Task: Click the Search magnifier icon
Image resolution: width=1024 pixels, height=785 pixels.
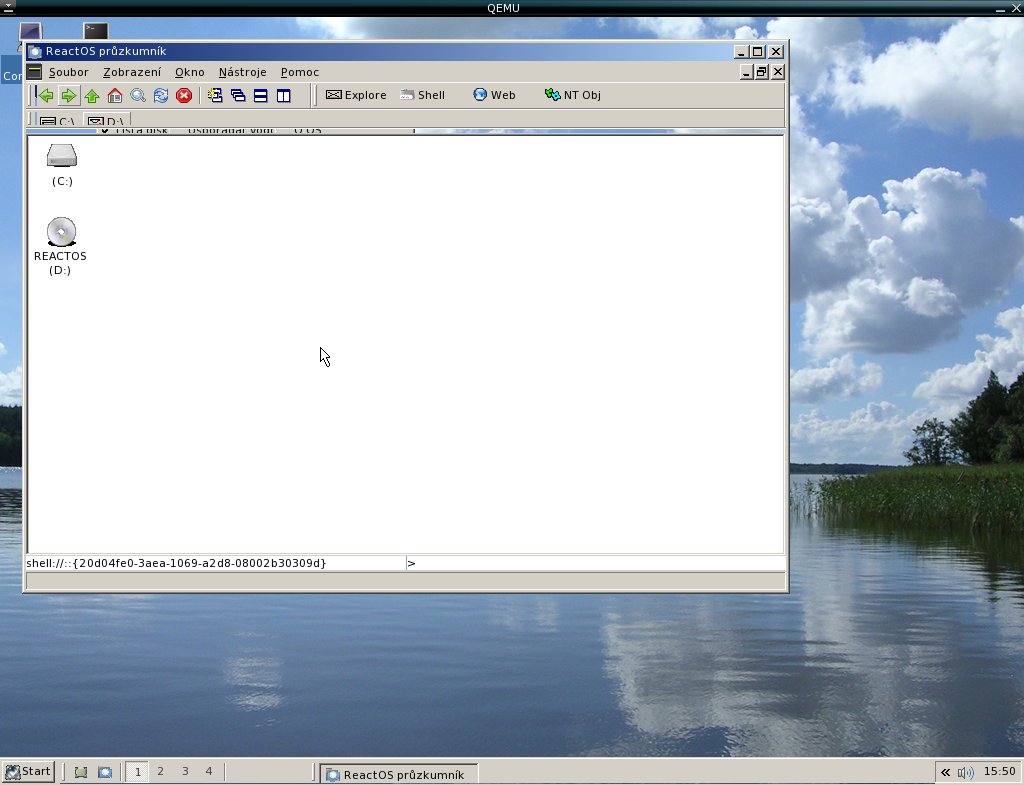Action: click(x=138, y=95)
